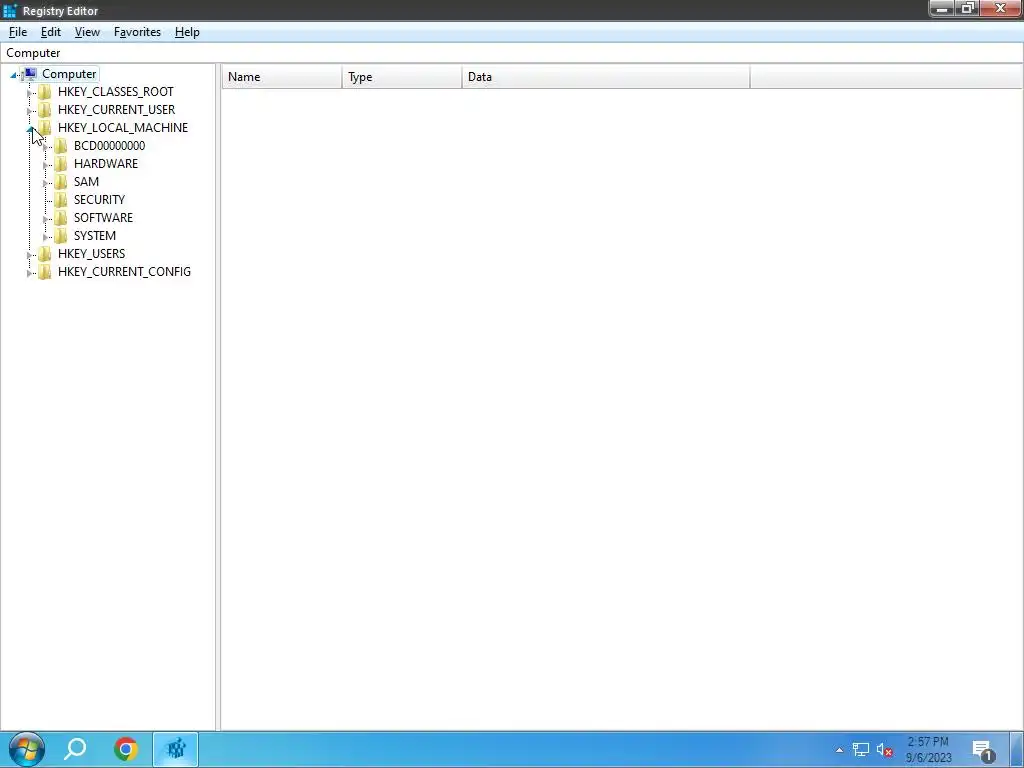
Task: Expand the SAM key arrow
Action: 45,182
